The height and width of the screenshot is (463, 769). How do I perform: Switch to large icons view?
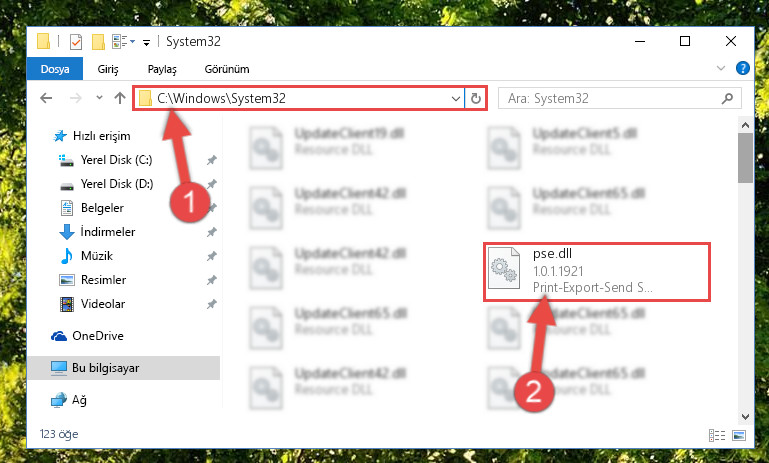point(739,435)
